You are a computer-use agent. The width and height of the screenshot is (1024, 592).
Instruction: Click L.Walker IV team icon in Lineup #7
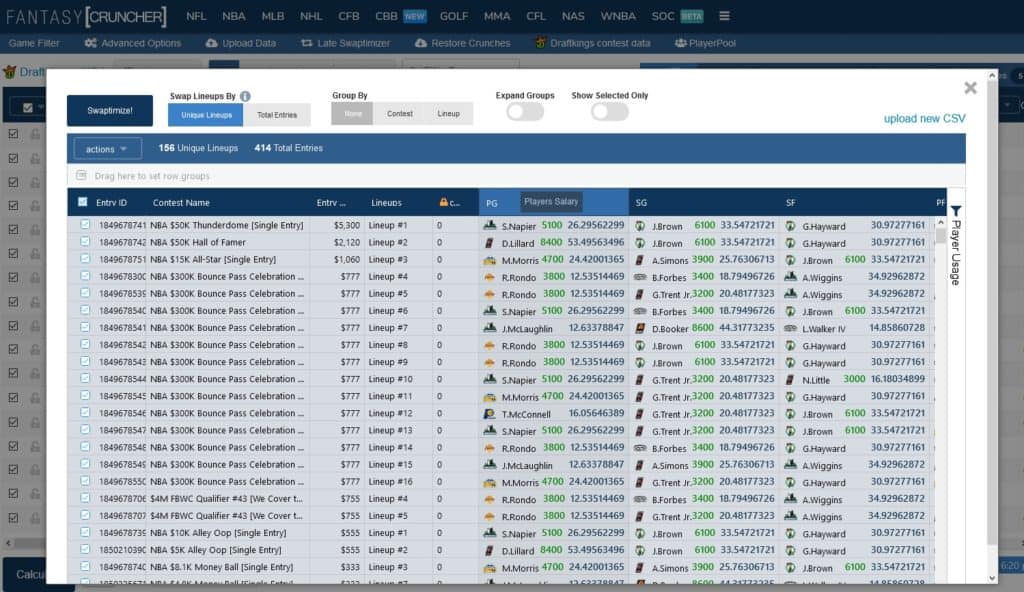coord(790,328)
